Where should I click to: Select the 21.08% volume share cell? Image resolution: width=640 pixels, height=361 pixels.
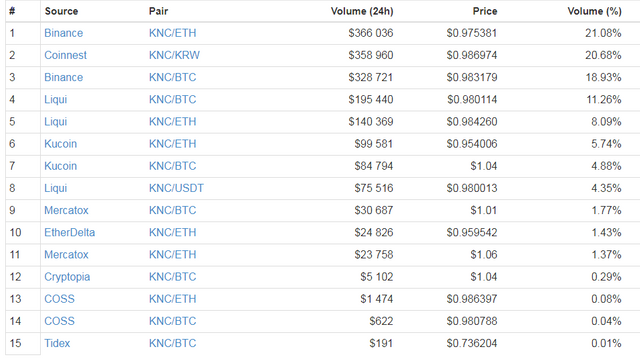603,33
